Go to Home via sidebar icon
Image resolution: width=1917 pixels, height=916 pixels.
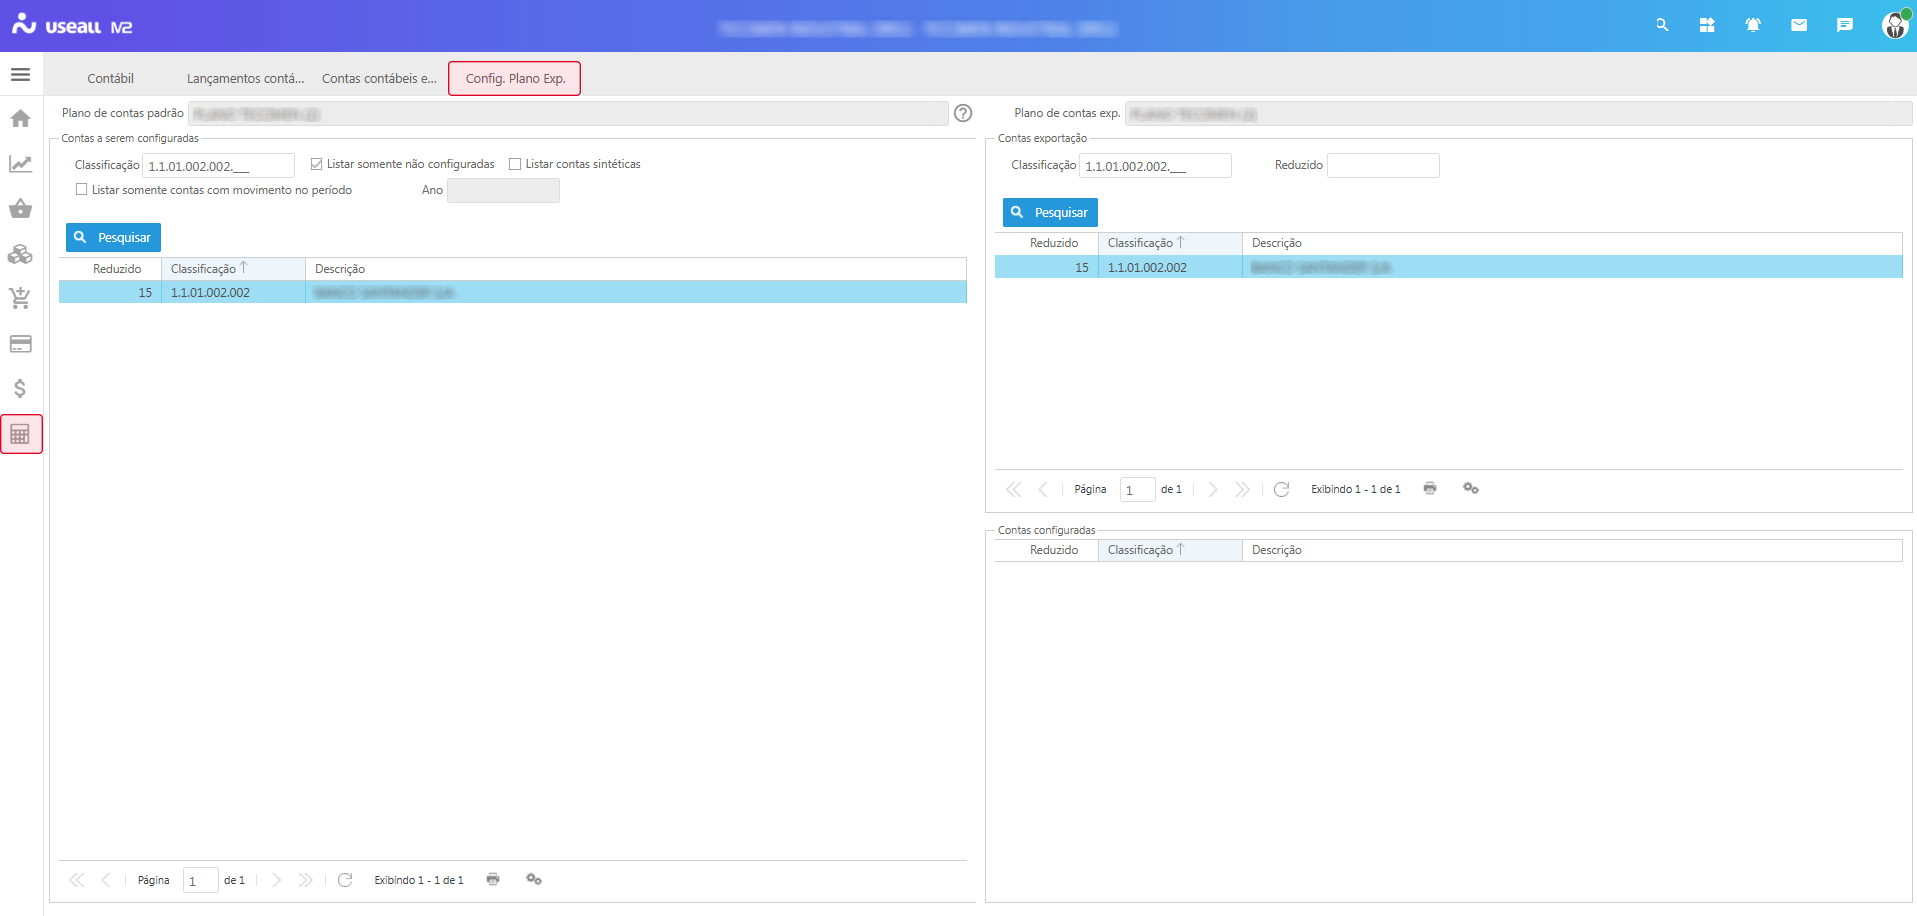coord(20,119)
